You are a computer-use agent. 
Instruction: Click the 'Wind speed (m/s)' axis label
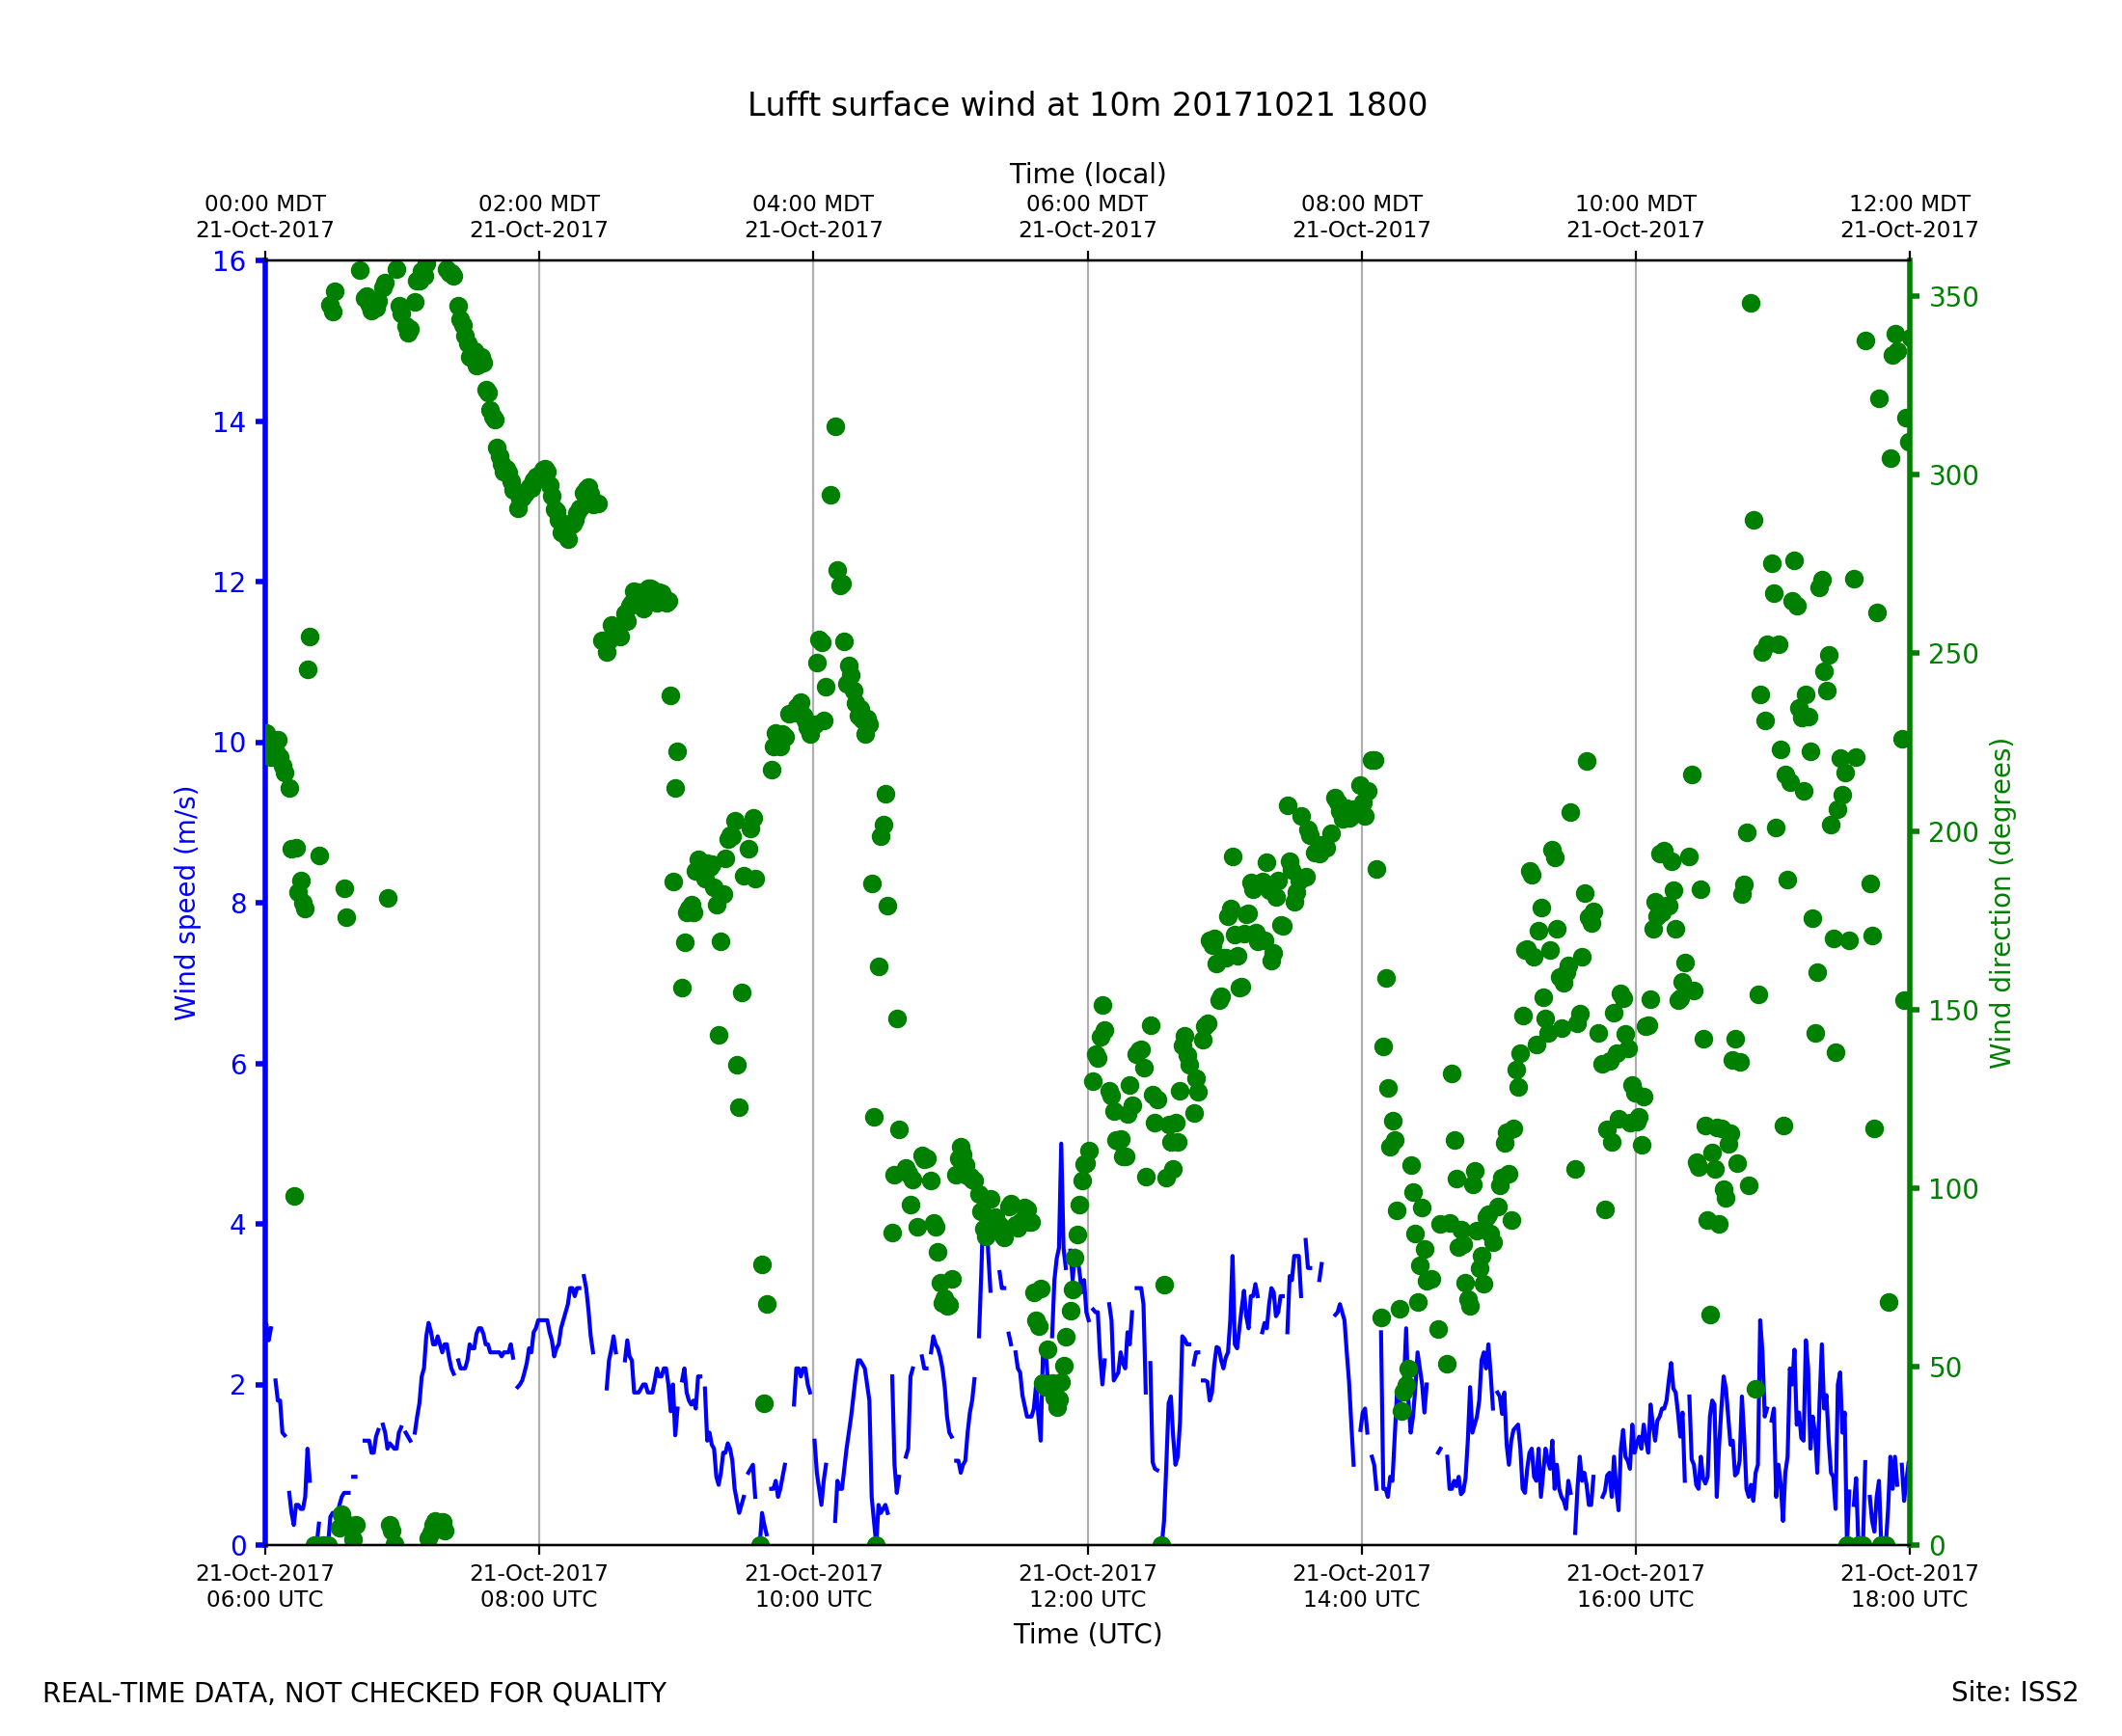(x=186, y=903)
